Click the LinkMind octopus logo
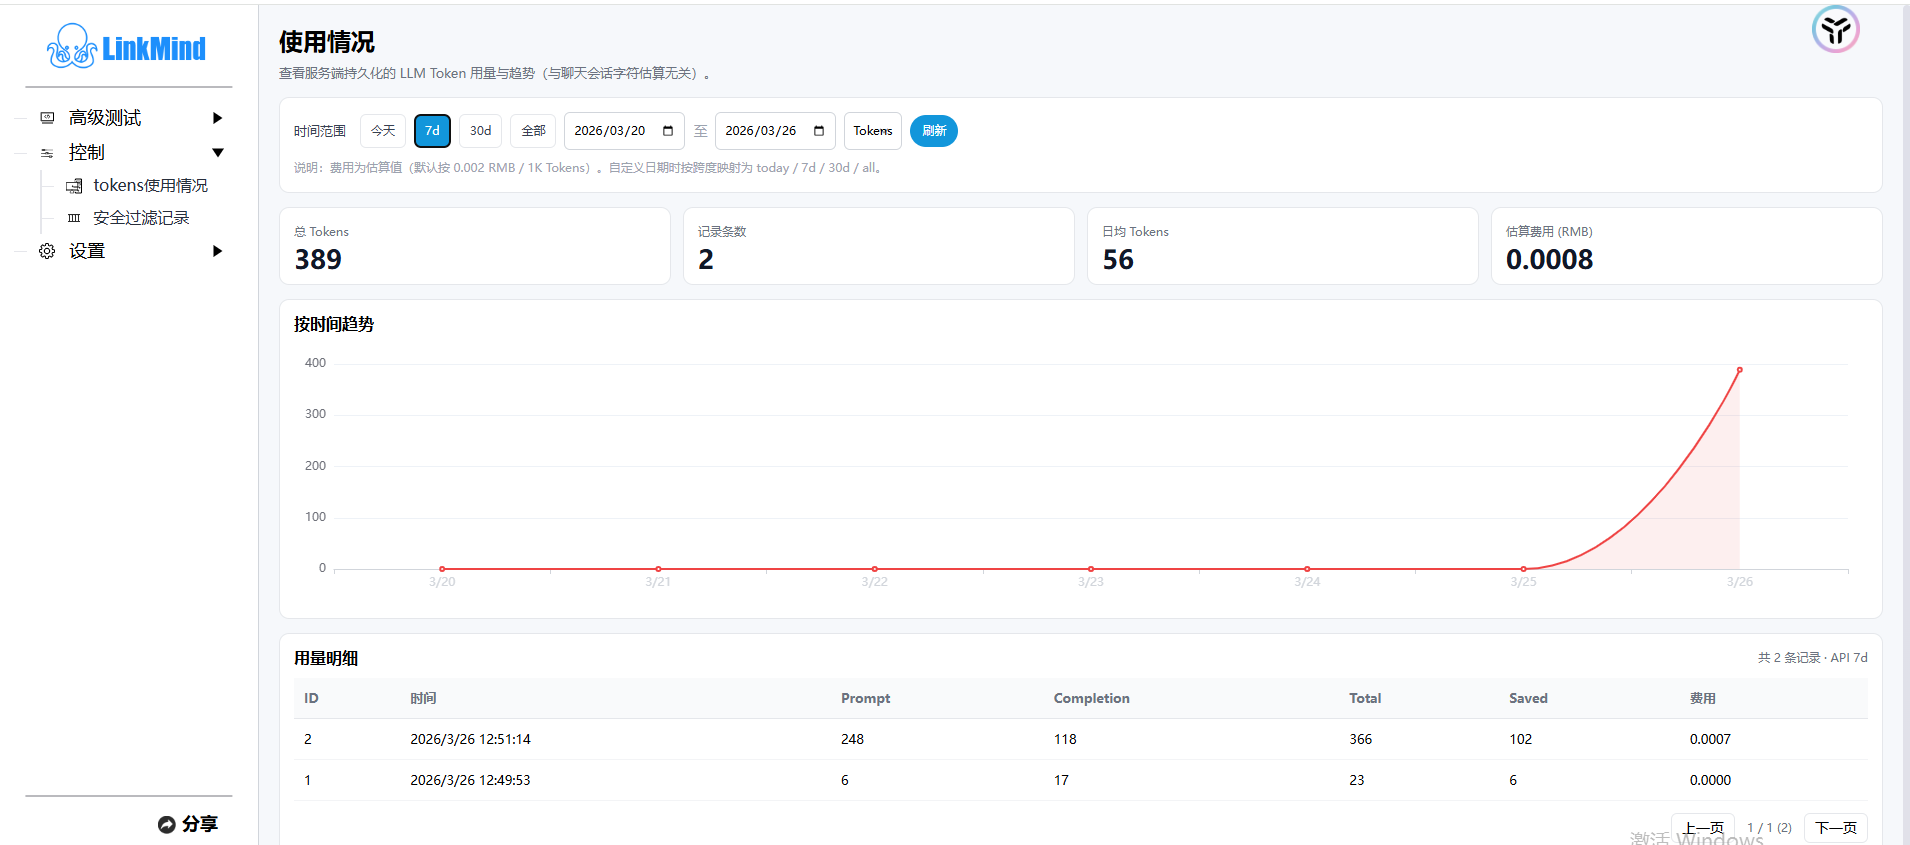1910x845 pixels. pyautogui.click(x=72, y=47)
